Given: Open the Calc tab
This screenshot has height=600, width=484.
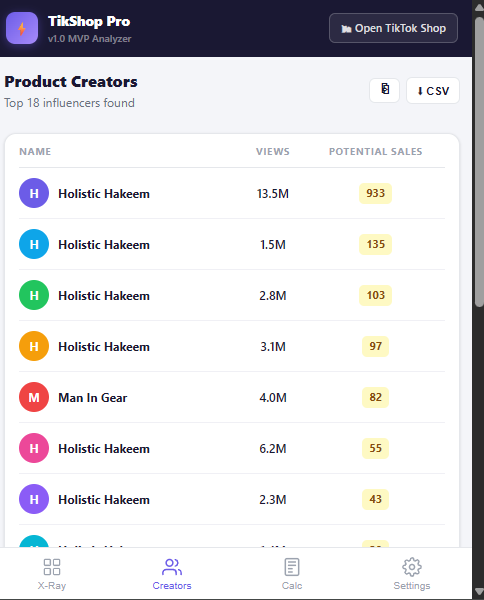Looking at the screenshot, I should pyautogui.click(x=292, y=574).
